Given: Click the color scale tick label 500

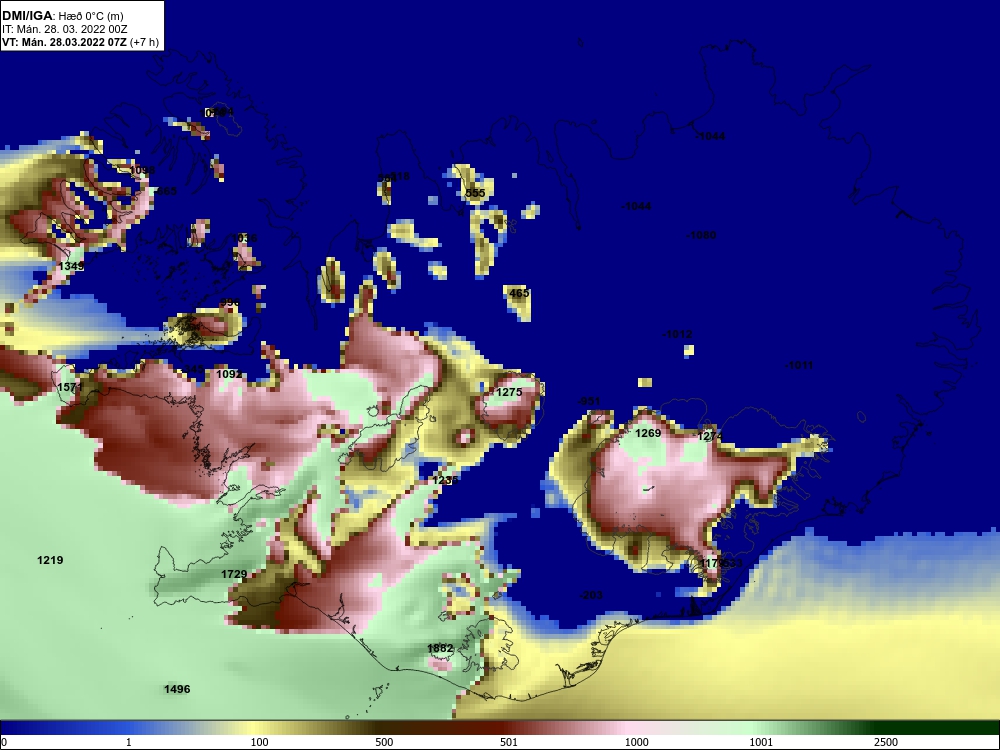Looking at the screenshot, I should click(x=384, y=742).
